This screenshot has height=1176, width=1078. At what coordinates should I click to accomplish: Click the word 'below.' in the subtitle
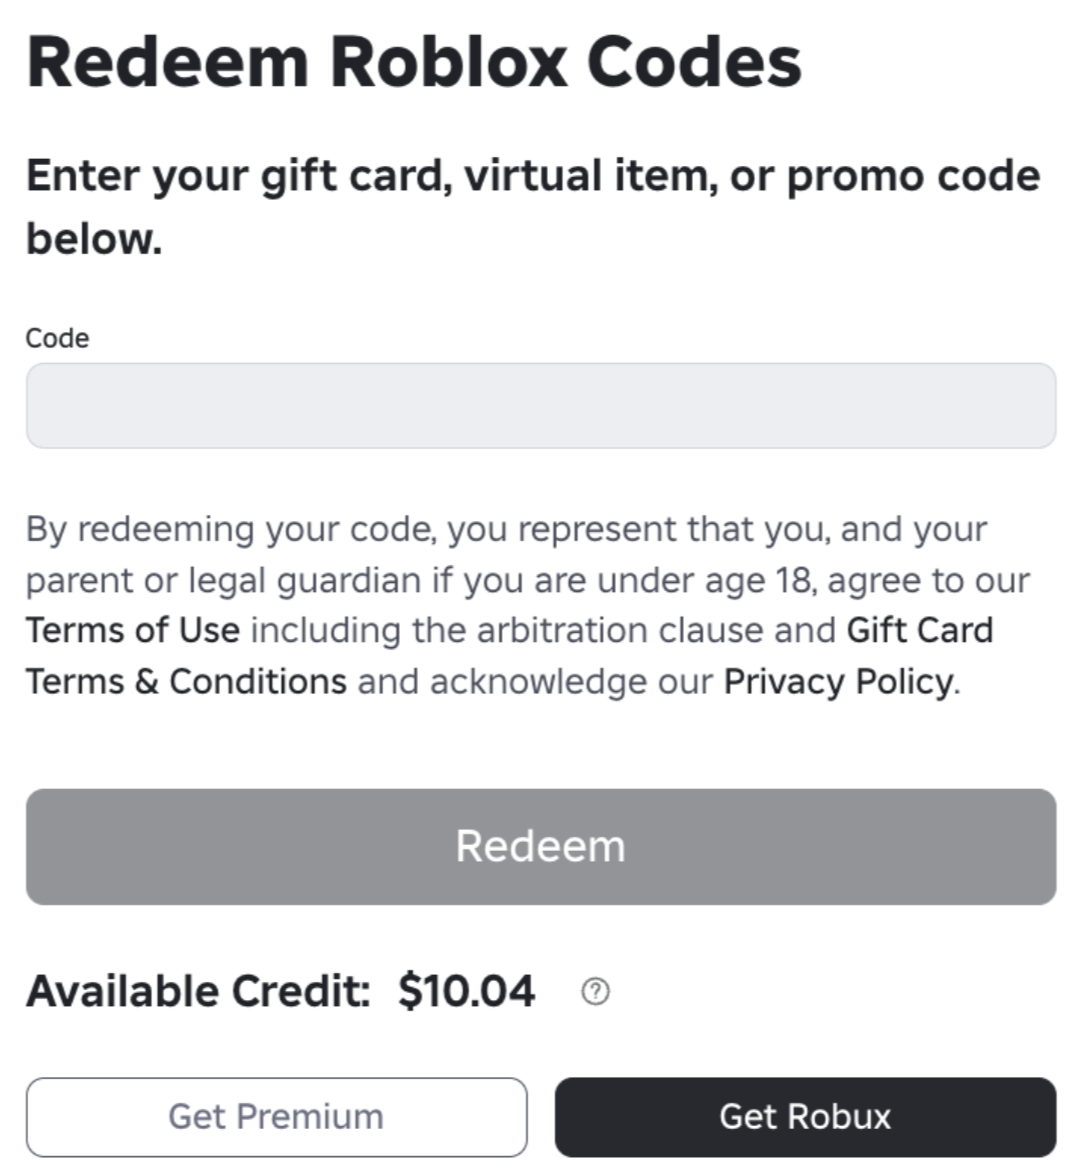(95, 240)
